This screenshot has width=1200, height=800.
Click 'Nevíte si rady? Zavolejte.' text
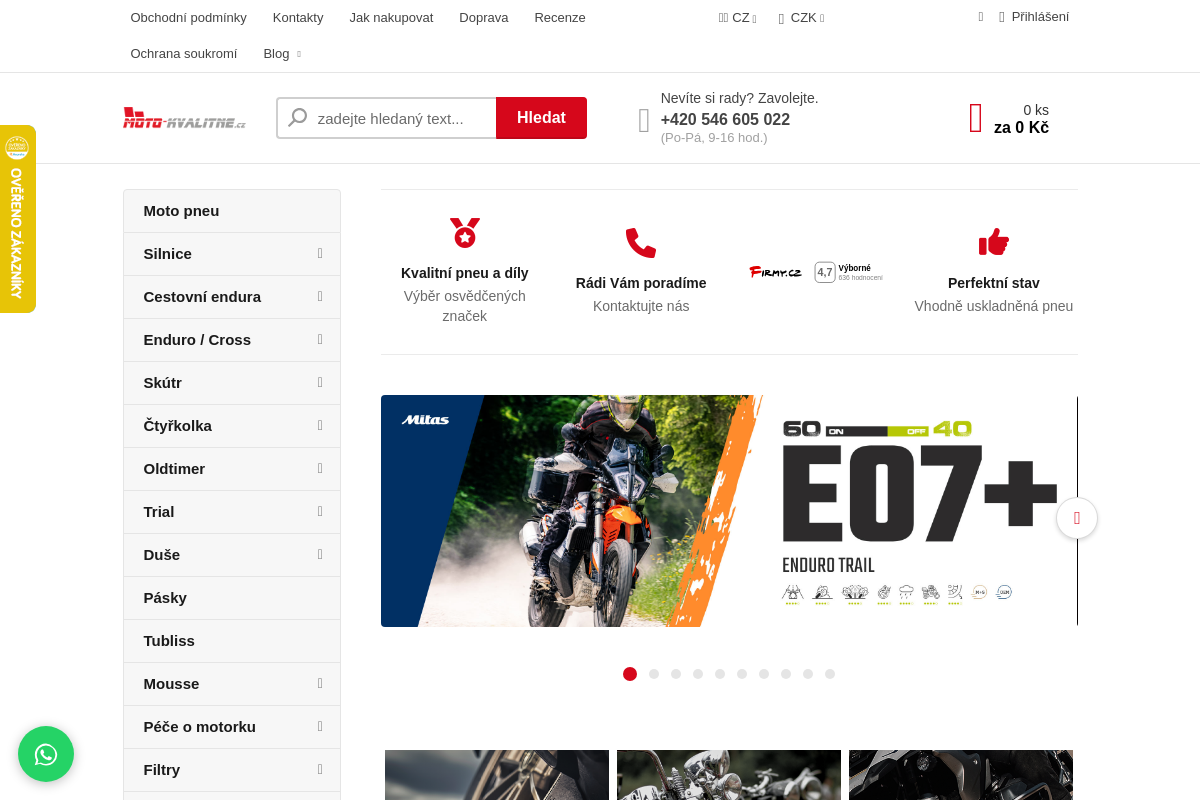click(739, 98)
